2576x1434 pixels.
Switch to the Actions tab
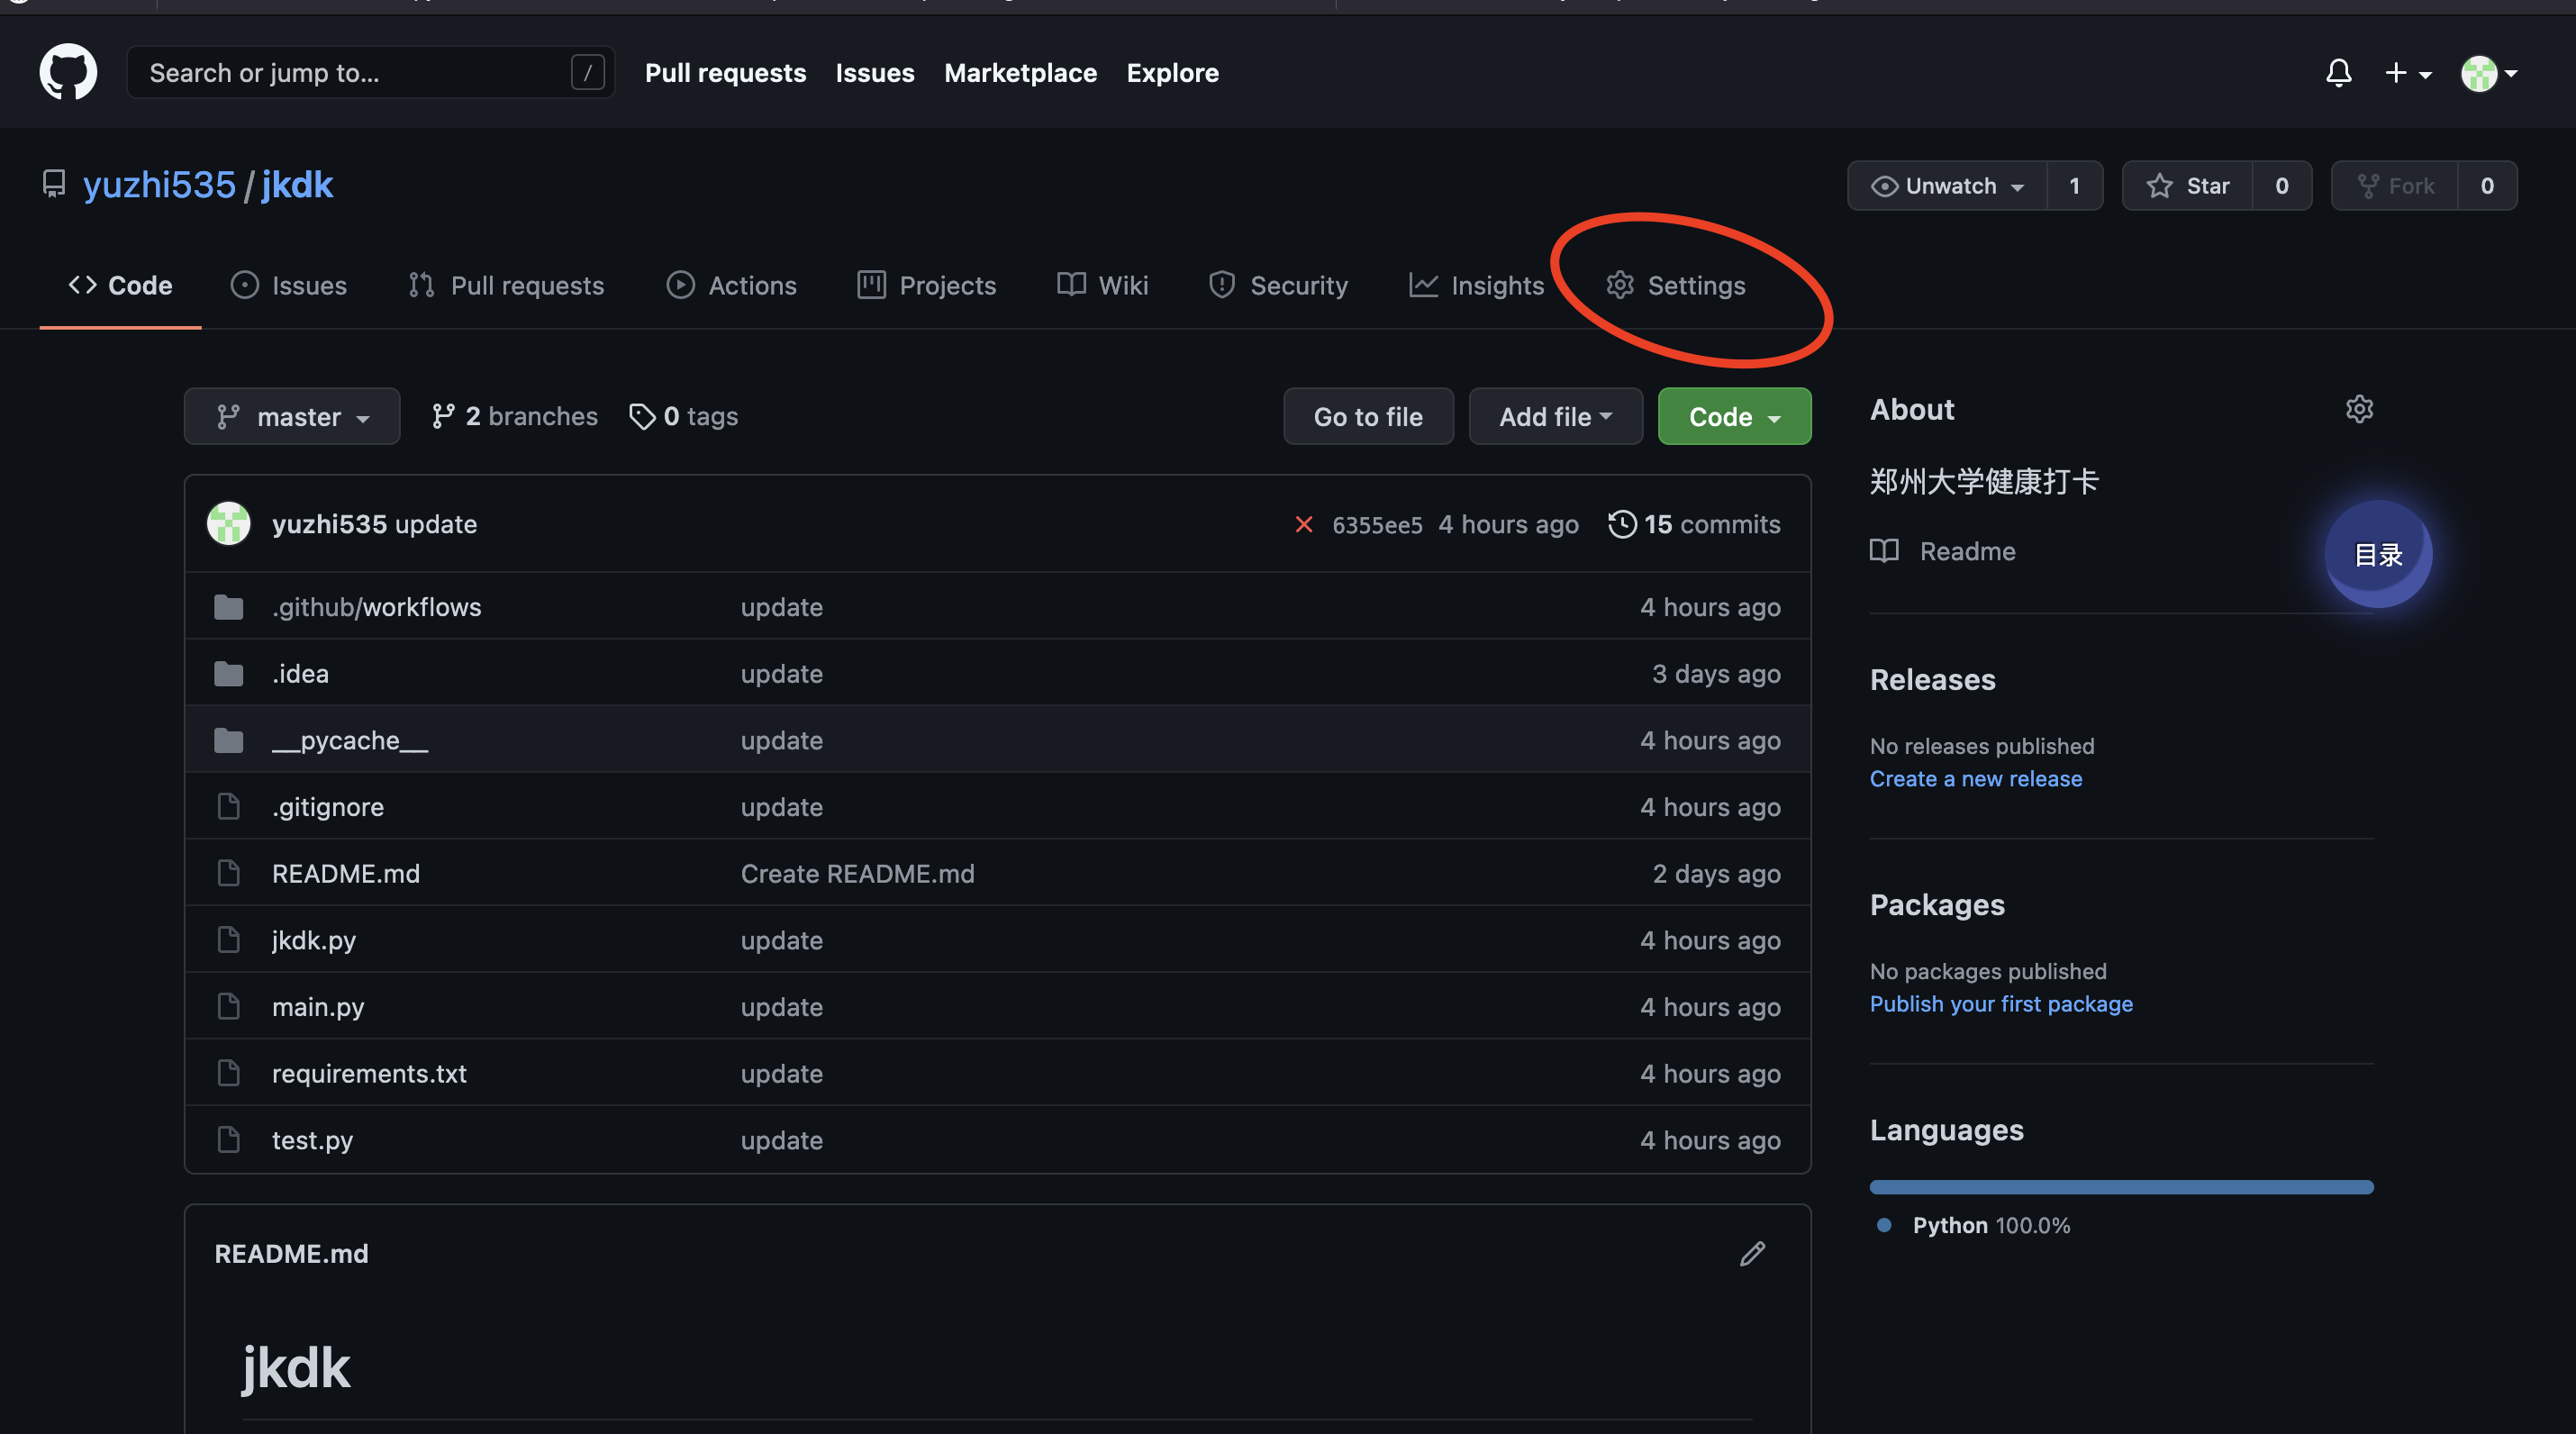coord(731,285)
